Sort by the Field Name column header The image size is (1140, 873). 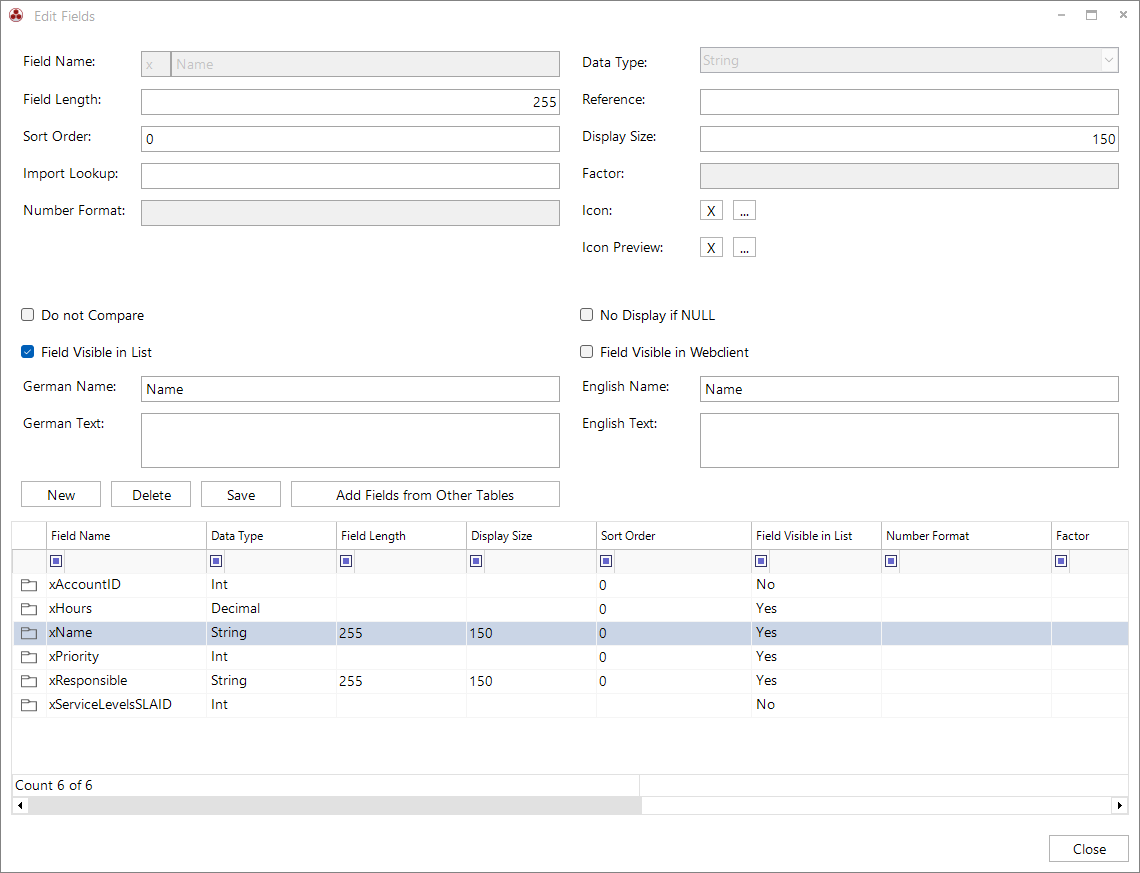click(127, 536)
